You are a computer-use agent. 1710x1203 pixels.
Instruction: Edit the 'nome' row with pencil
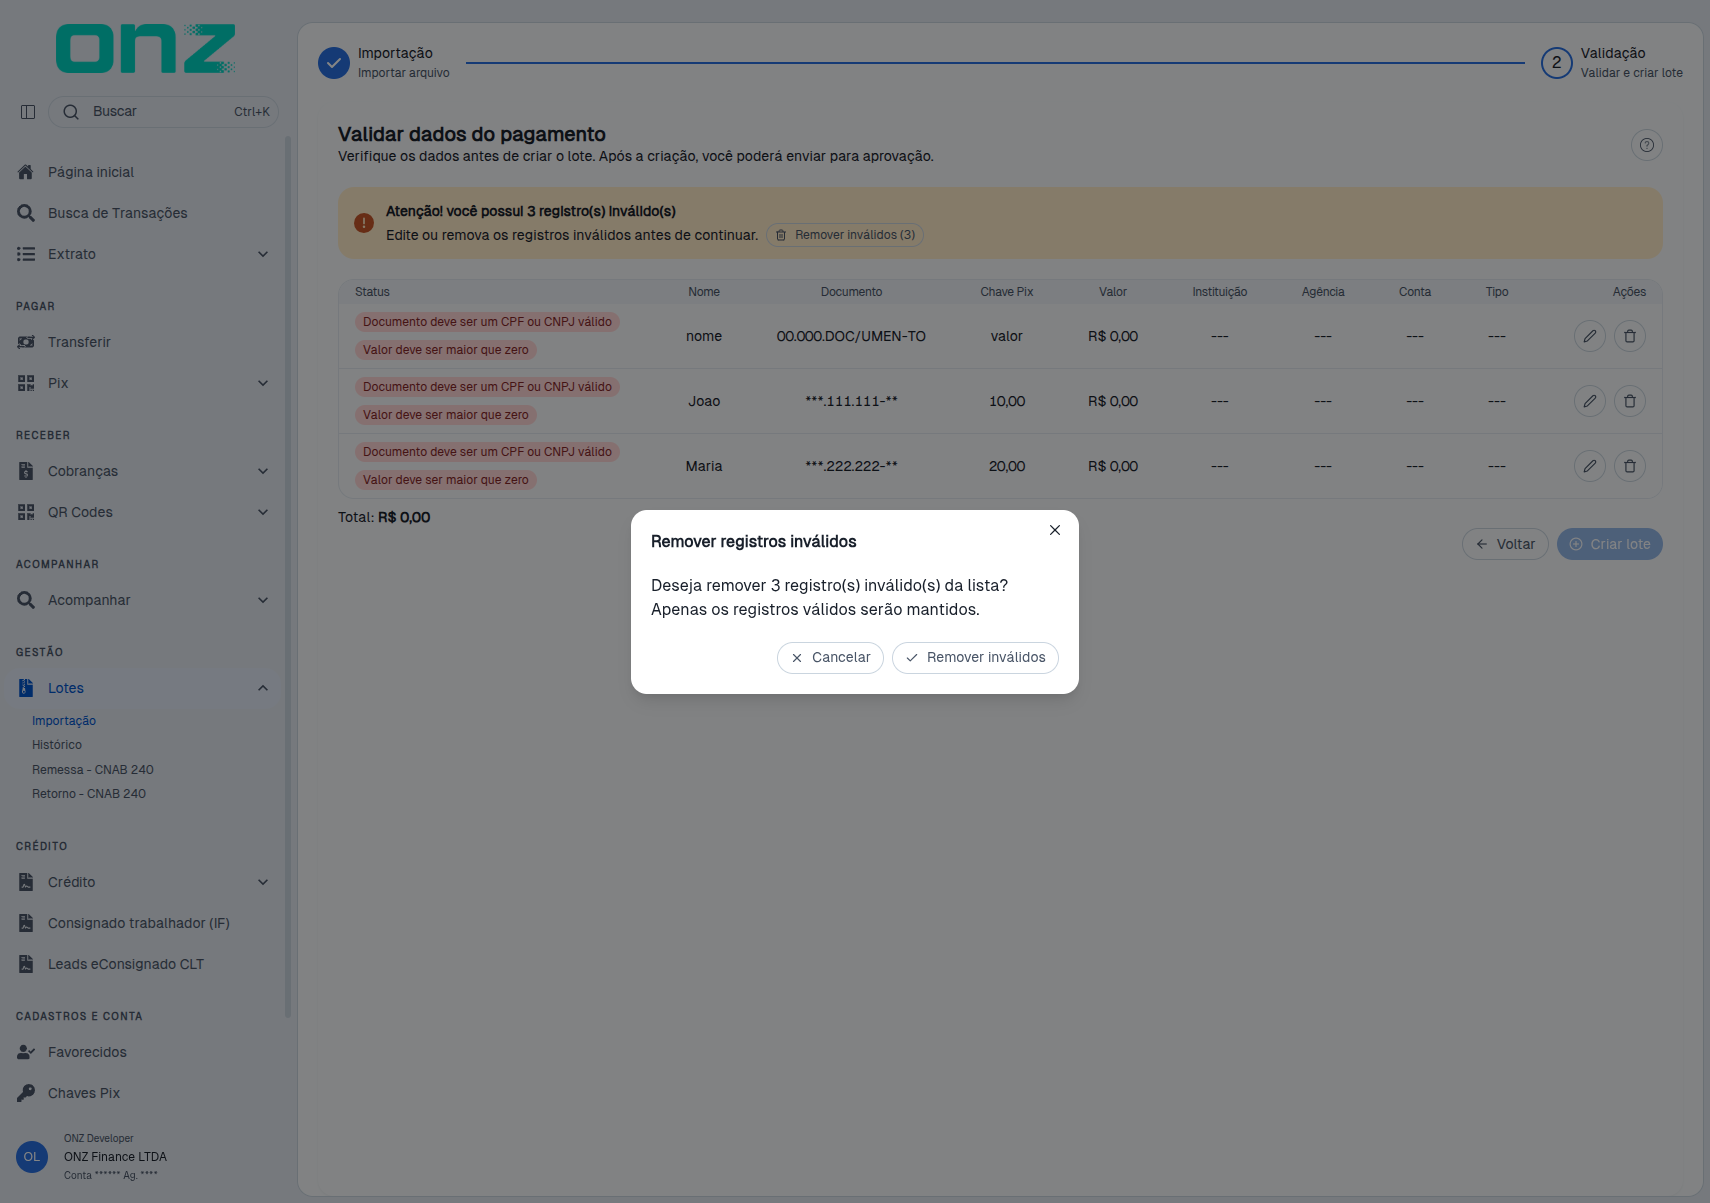(1590, 336)
